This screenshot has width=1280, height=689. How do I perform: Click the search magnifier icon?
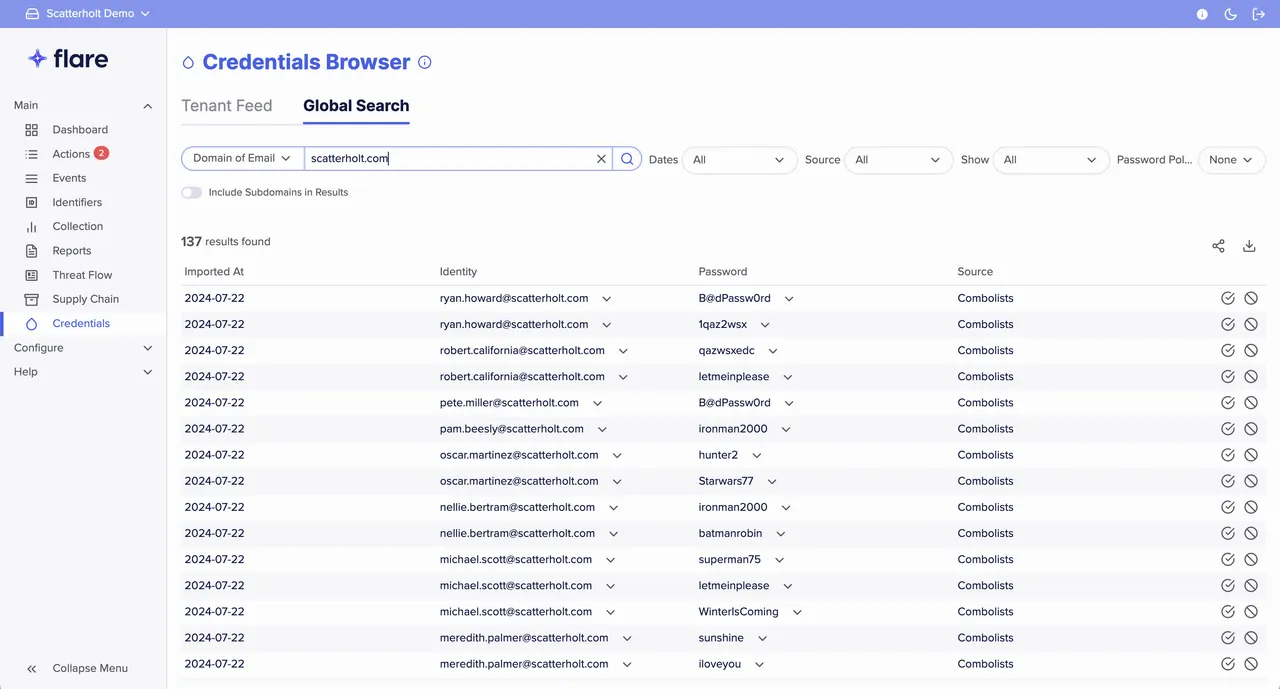click(627, 158)
